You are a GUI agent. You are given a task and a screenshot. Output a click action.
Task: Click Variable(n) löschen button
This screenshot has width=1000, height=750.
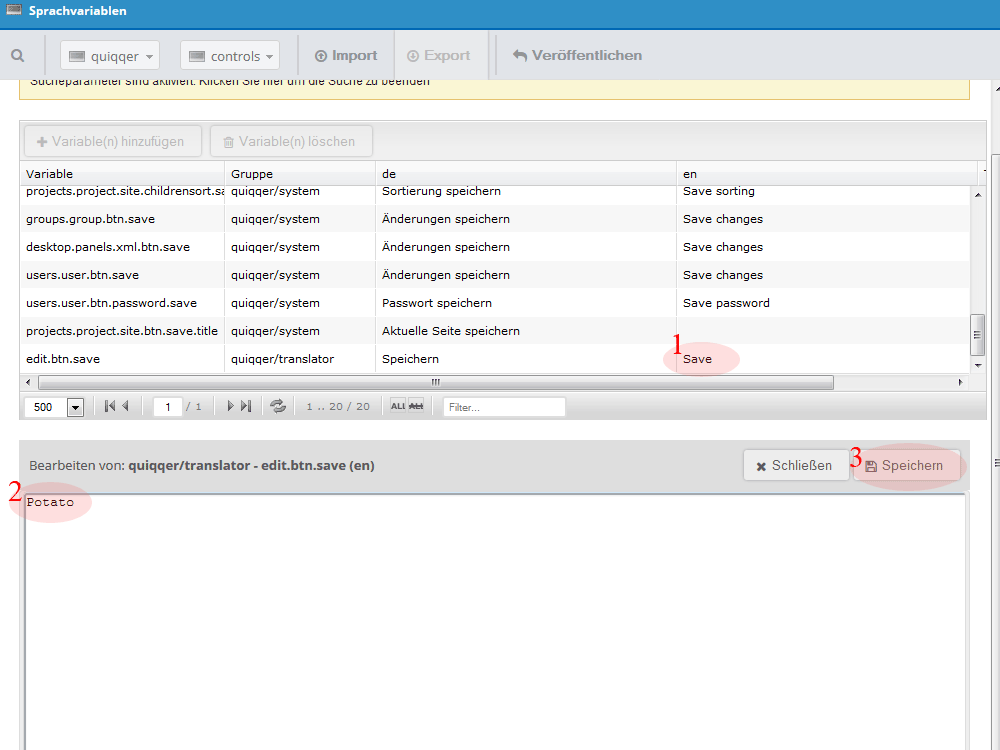click(291, 141)
